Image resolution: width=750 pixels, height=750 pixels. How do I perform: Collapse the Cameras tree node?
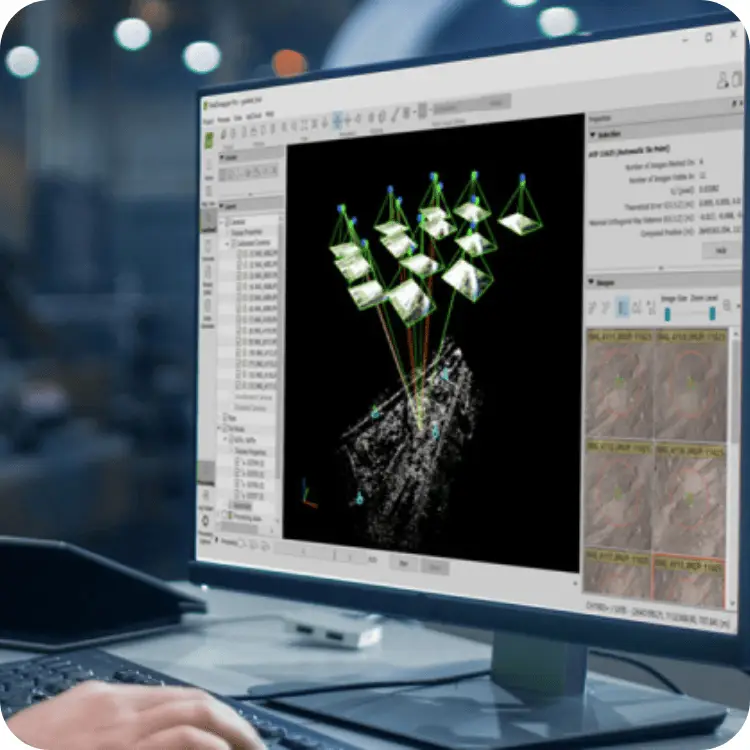coord(221,222)
